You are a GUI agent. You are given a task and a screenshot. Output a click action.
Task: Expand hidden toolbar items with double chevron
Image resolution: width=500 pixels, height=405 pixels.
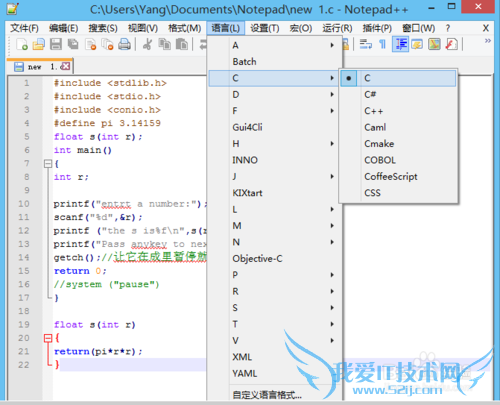(x=488, y=41)
